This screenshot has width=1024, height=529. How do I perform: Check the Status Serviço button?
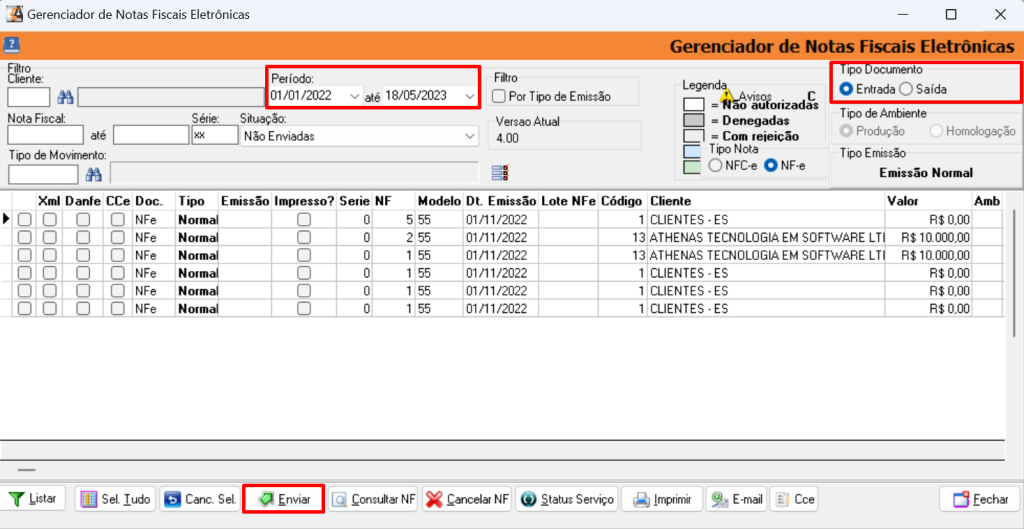(x=567, y=500)
